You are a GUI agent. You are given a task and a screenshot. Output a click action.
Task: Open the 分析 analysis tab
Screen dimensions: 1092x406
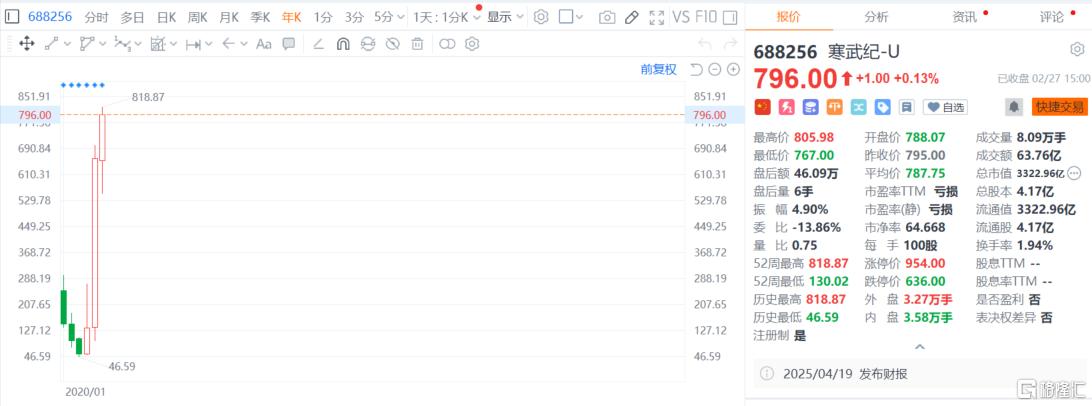(x=876, y=17)
